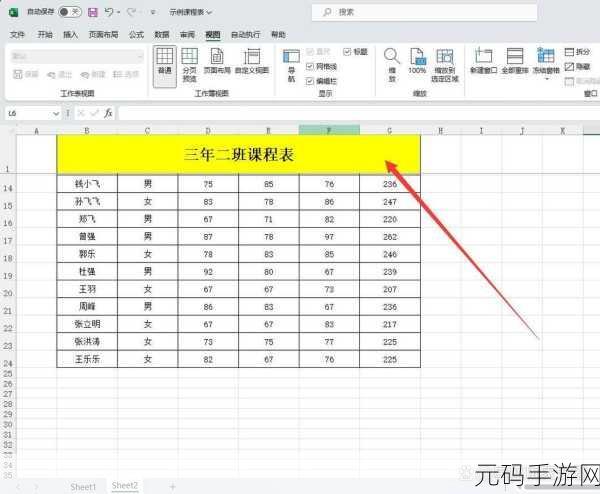Uncheck the 网格线 gridlines checkbox
600x494 pixels.
310,67
